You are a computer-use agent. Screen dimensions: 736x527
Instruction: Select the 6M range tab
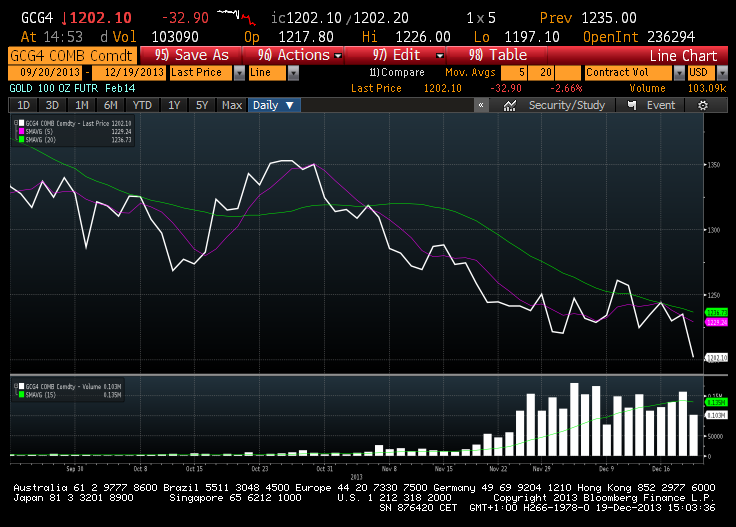[x=111, y=105]
